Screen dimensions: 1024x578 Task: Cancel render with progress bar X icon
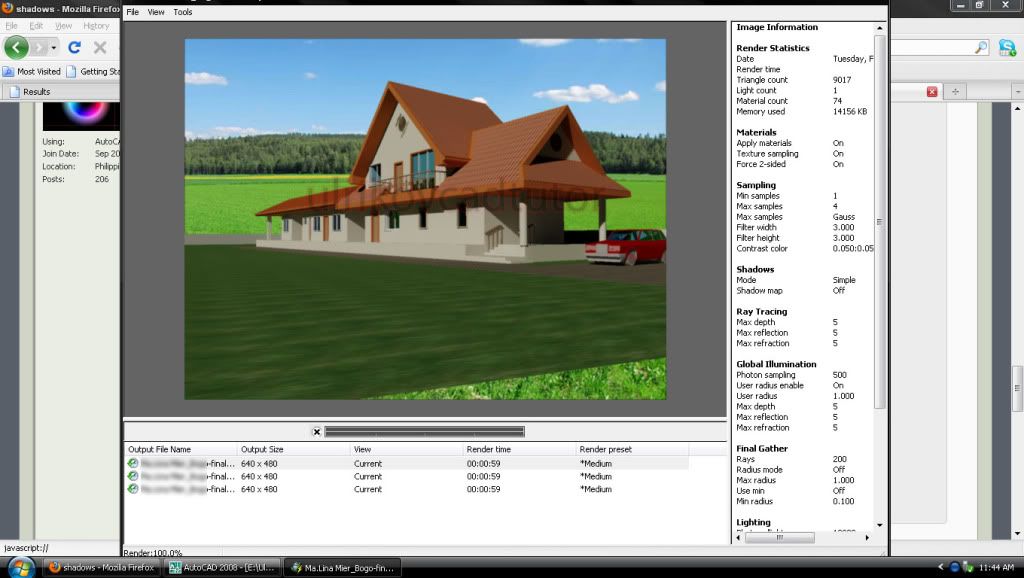coord(317,432)
